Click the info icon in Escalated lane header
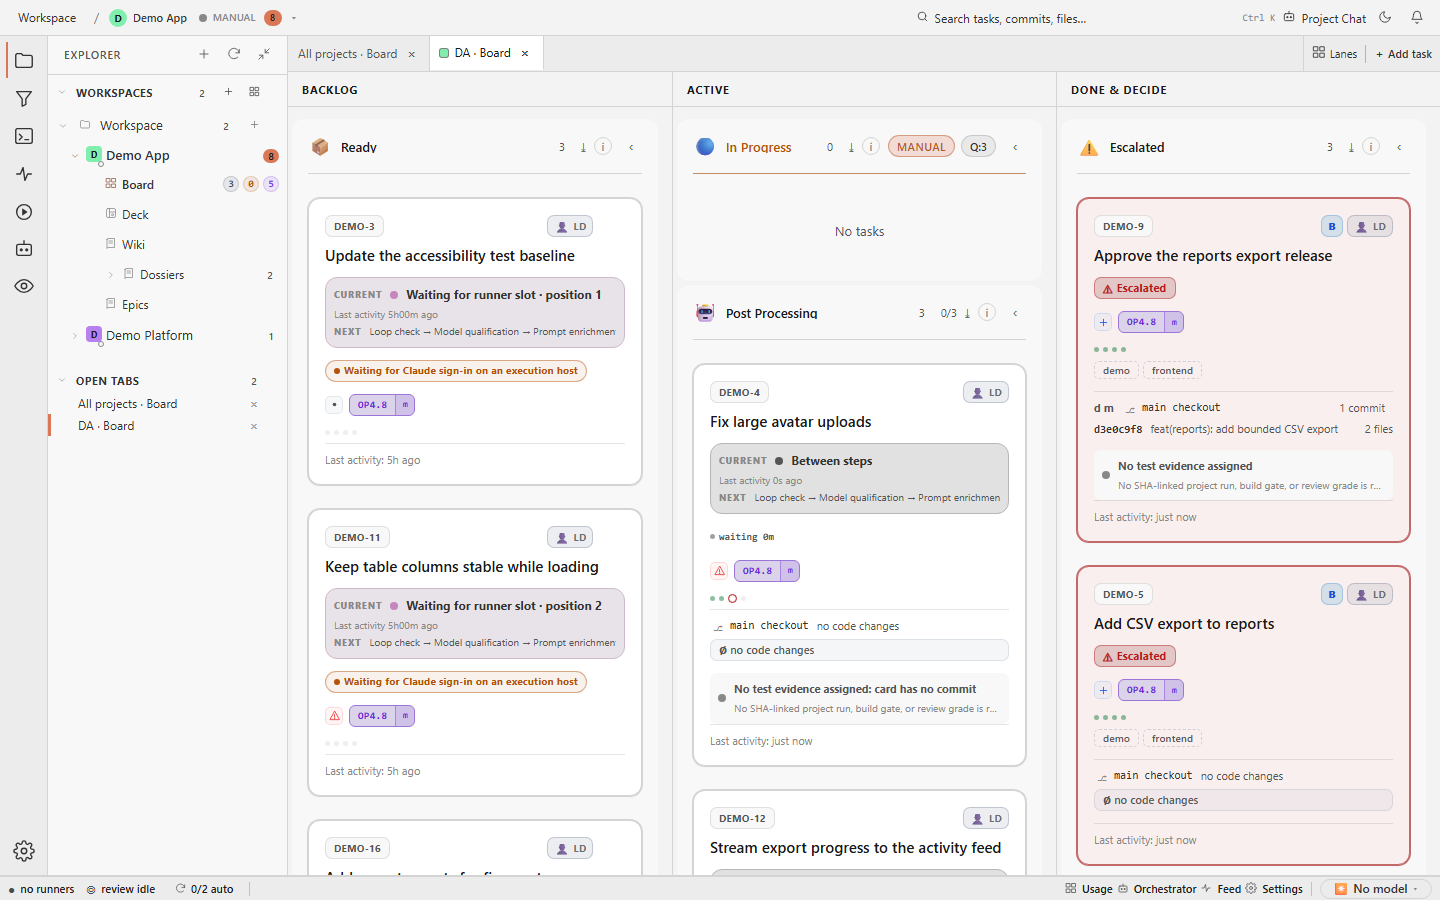 [x=1371, y=146]
